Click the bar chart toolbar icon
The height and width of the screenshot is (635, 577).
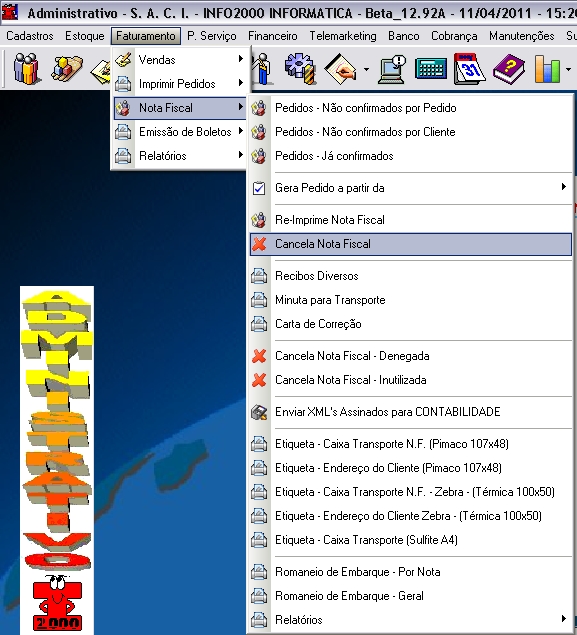click(547, 69)
